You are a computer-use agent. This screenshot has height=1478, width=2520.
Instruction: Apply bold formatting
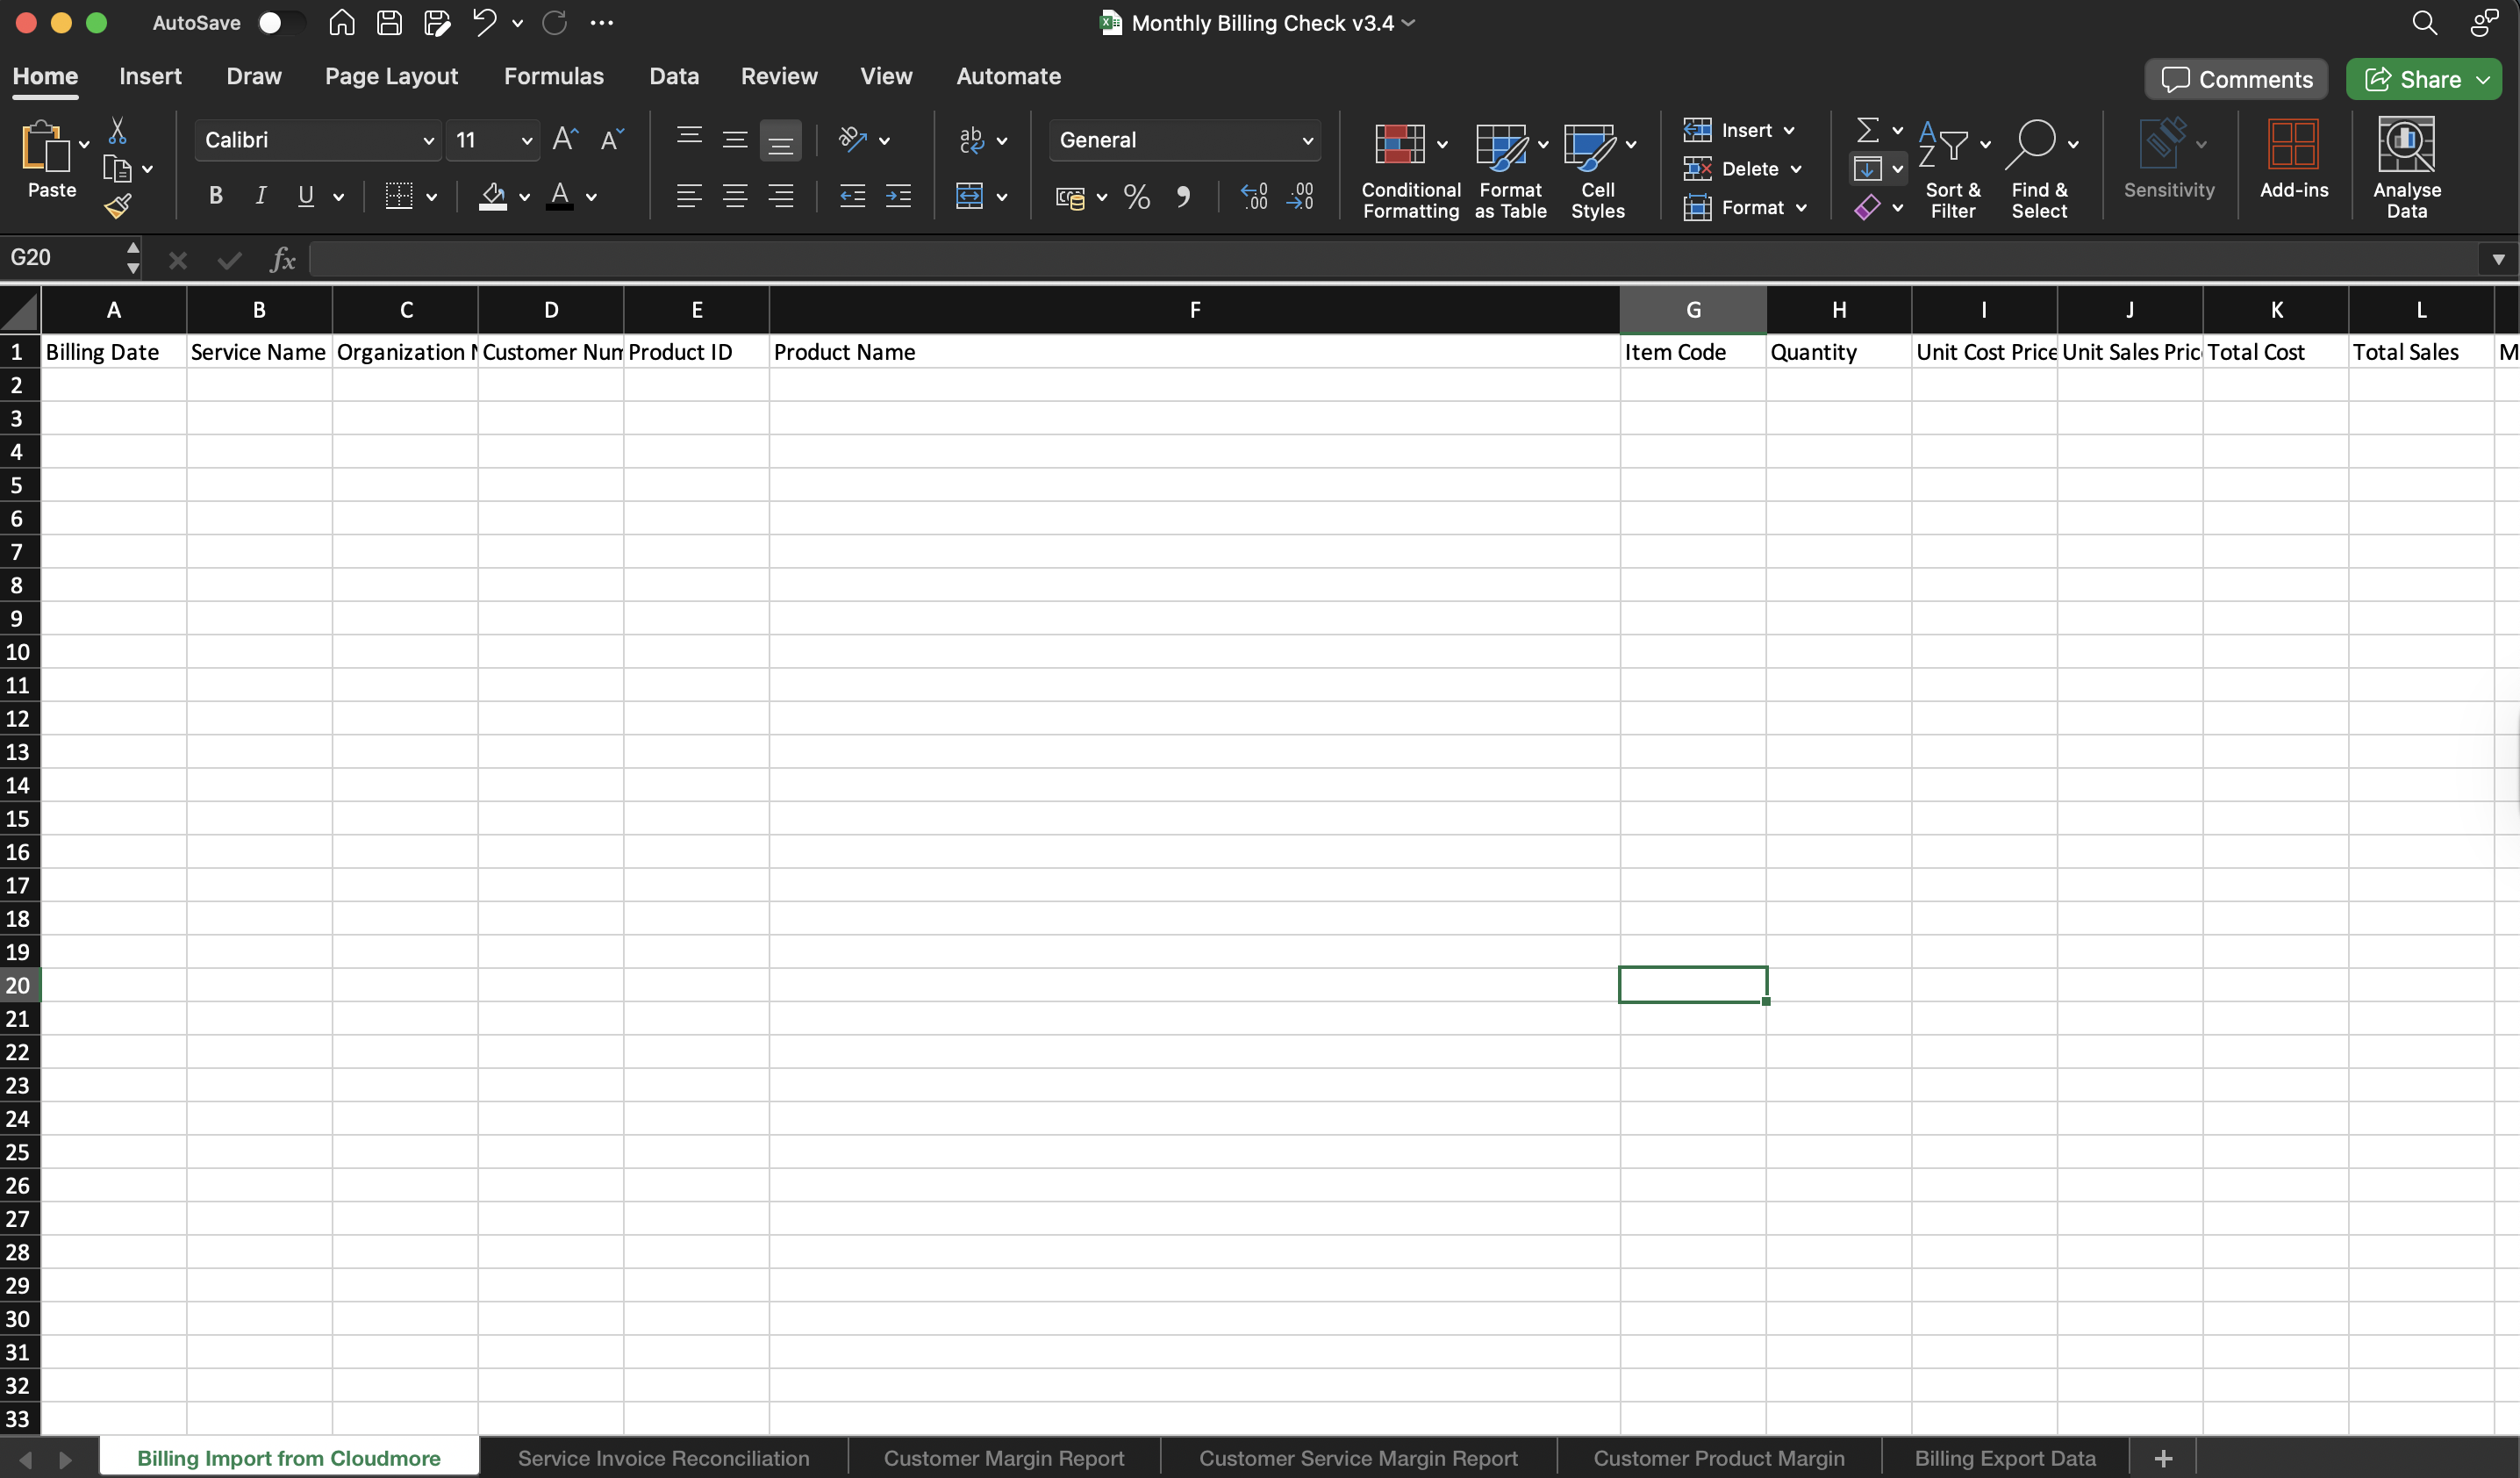click(214, 196)
